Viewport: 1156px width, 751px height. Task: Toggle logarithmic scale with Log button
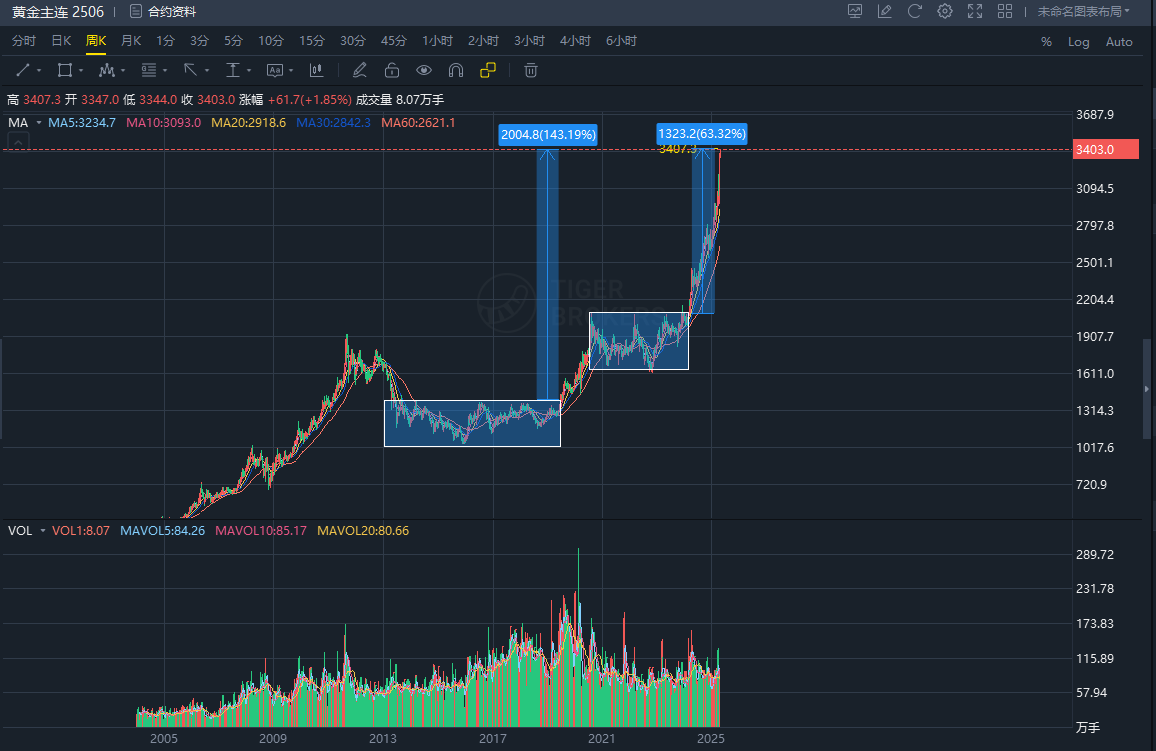click(1079, 42)
